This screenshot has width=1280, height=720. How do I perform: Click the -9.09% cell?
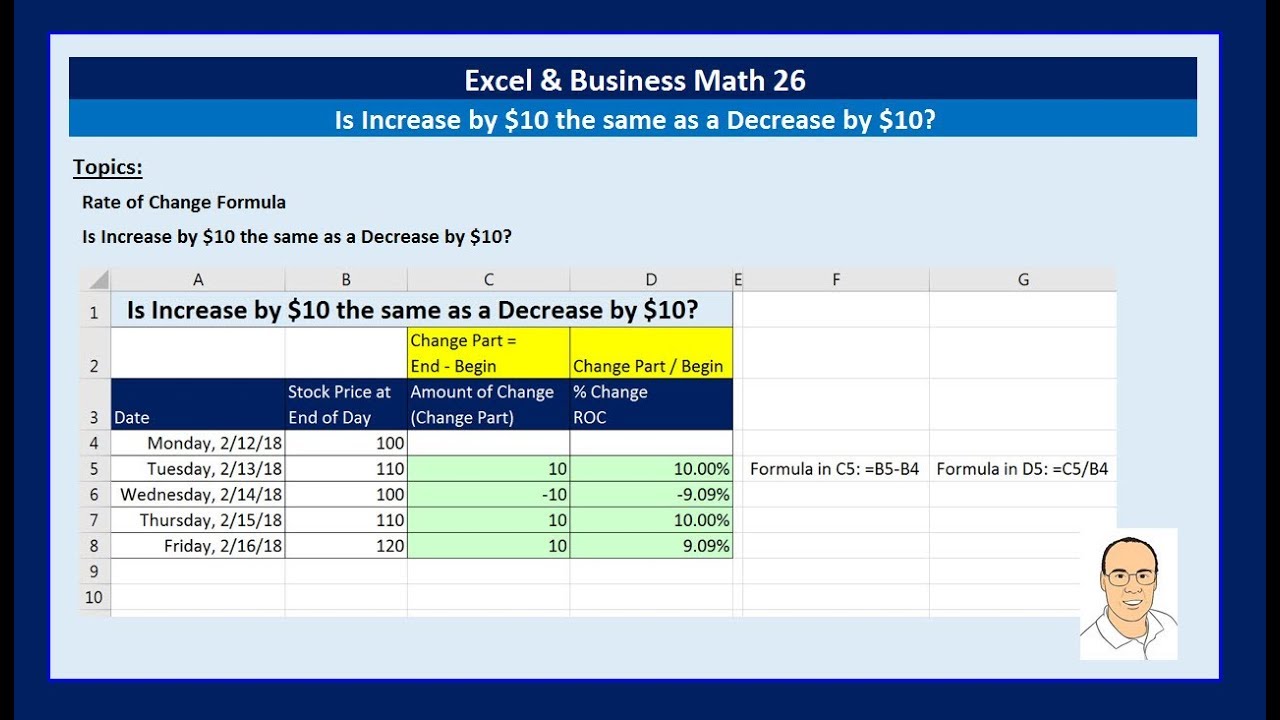coord(651,495)
